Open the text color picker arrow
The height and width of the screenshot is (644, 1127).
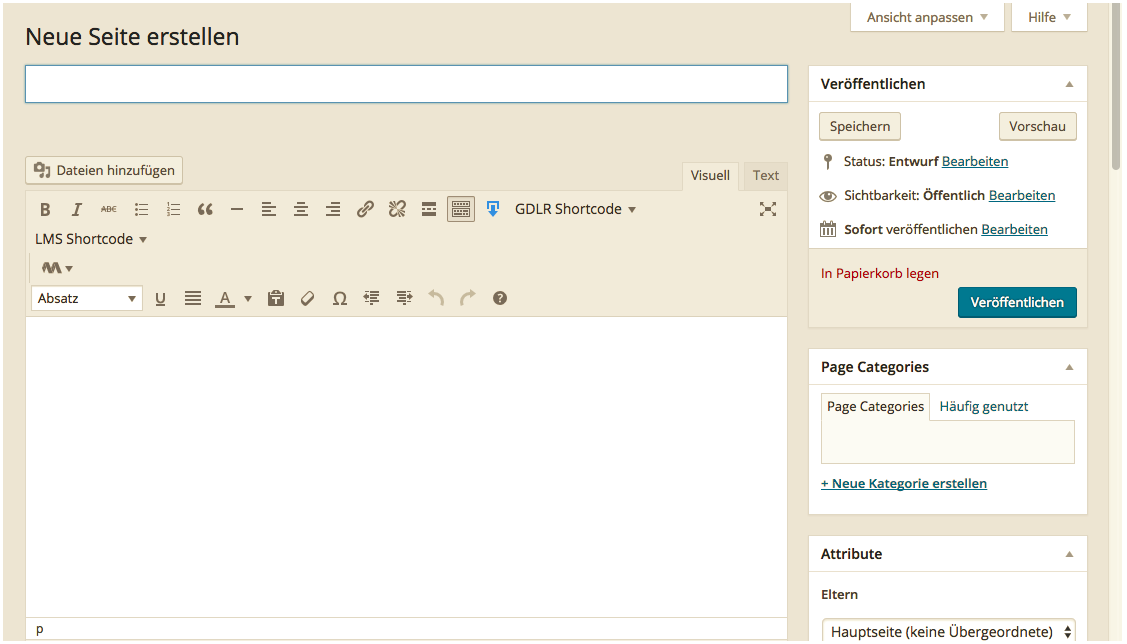(x=248, y=298)
